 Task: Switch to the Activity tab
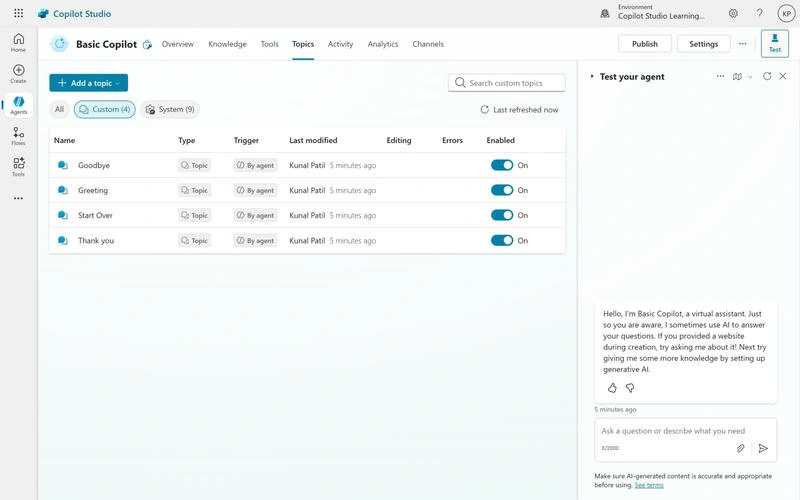tap(340, 44)
